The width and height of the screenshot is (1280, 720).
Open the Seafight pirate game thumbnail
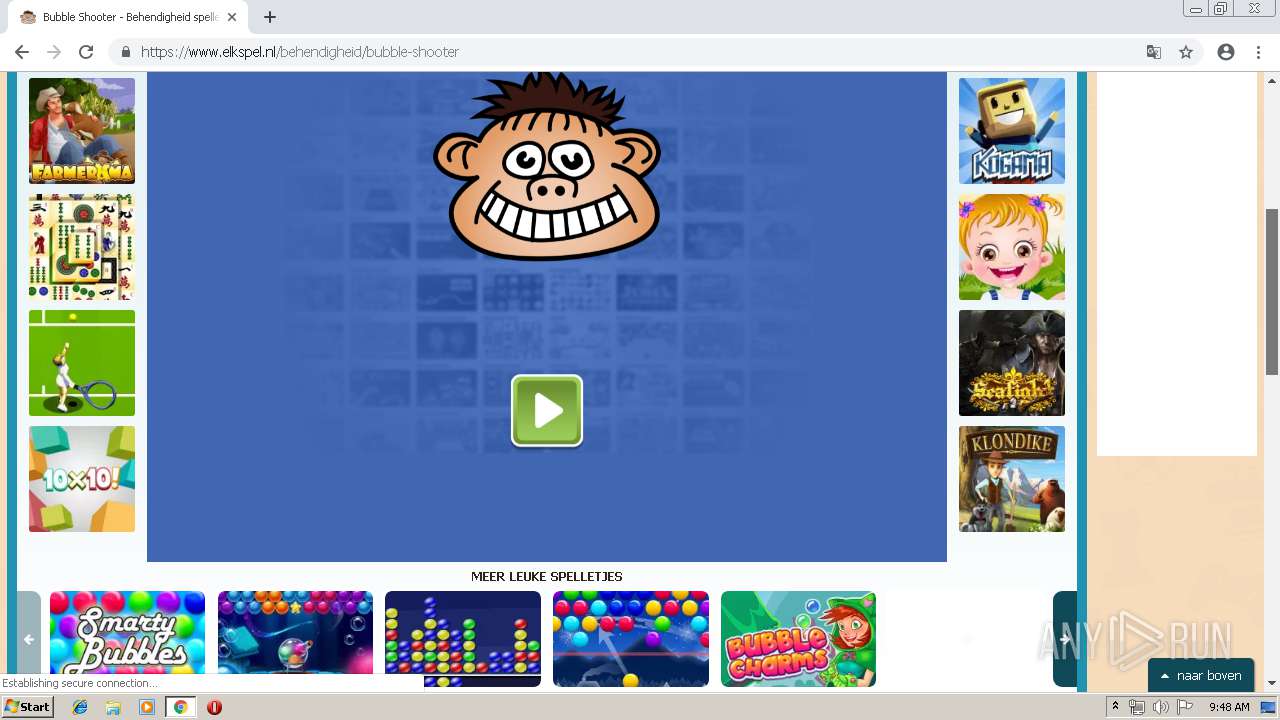1012,363
